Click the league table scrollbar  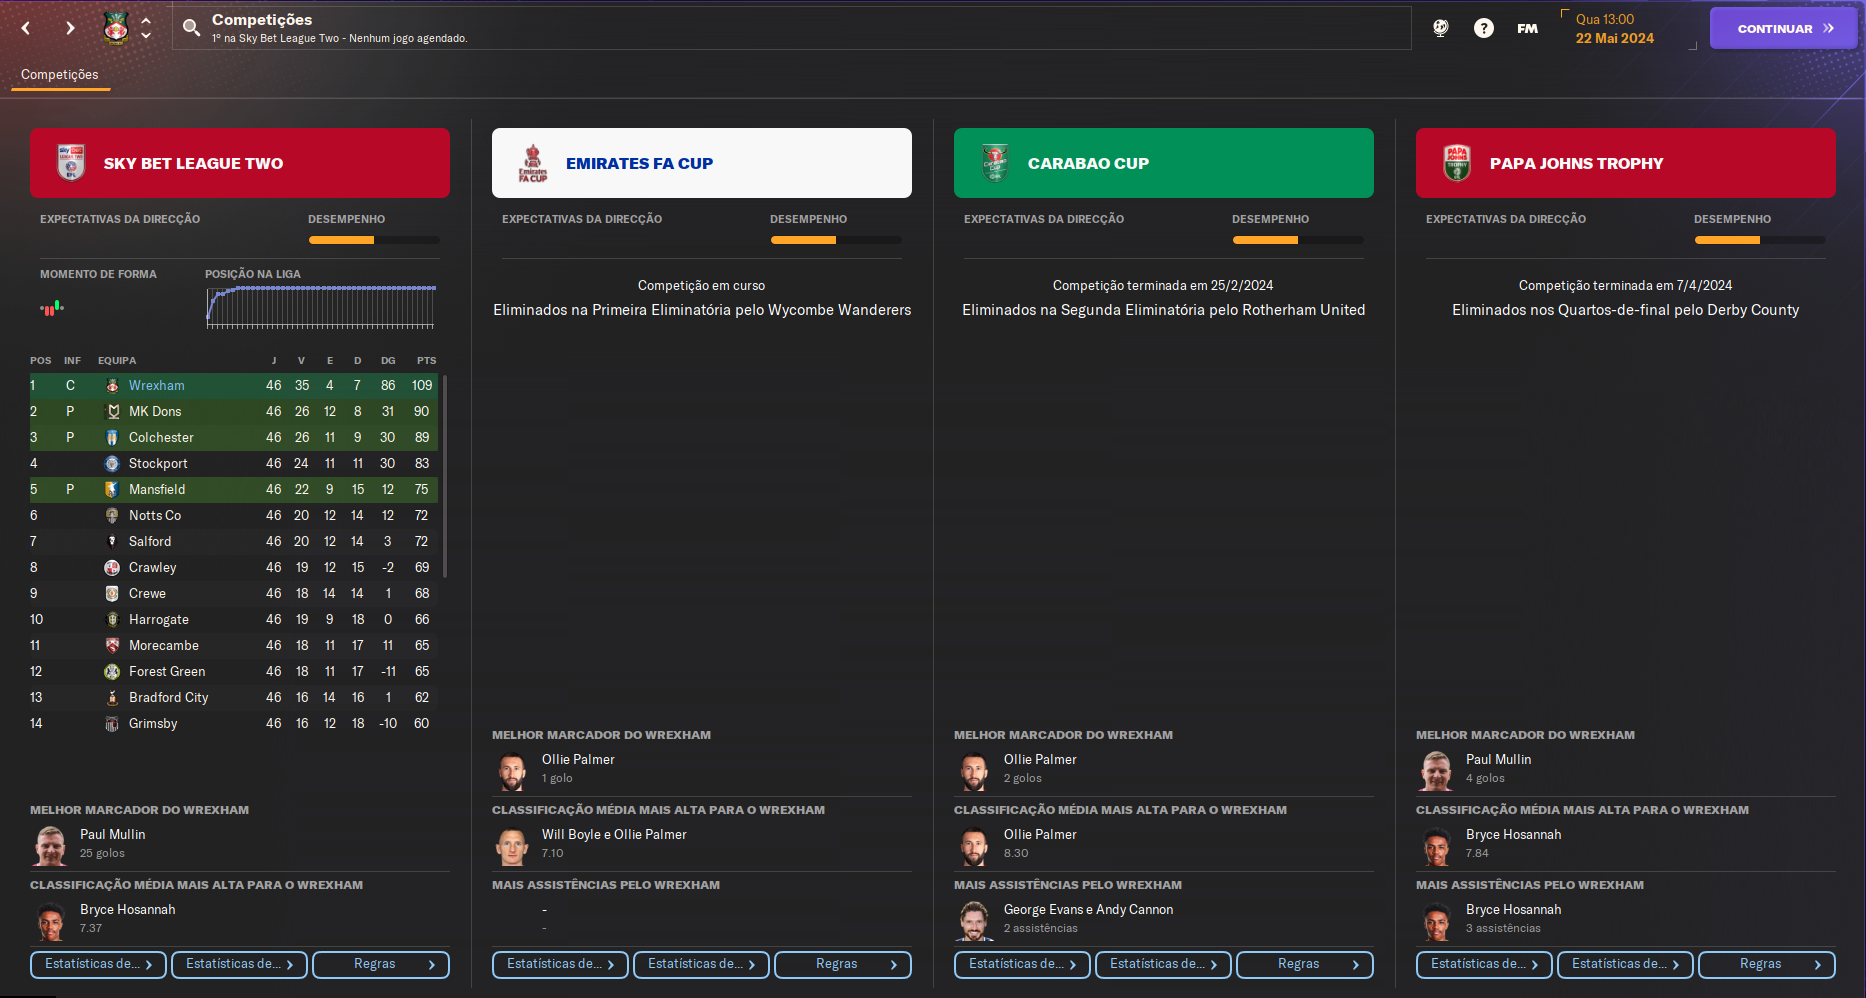click(445, 476)
